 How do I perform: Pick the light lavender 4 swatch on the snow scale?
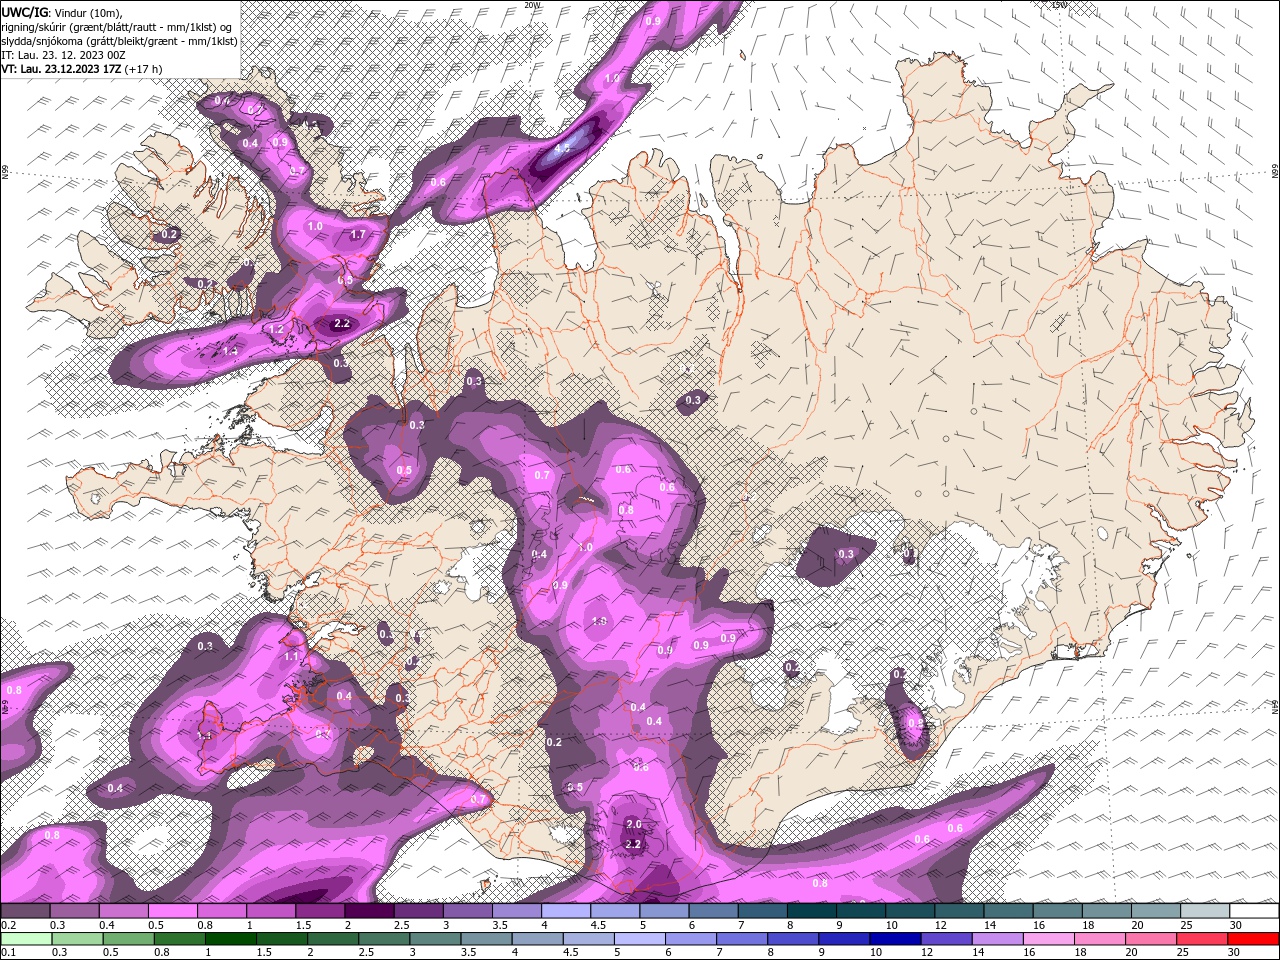[566, 911]
